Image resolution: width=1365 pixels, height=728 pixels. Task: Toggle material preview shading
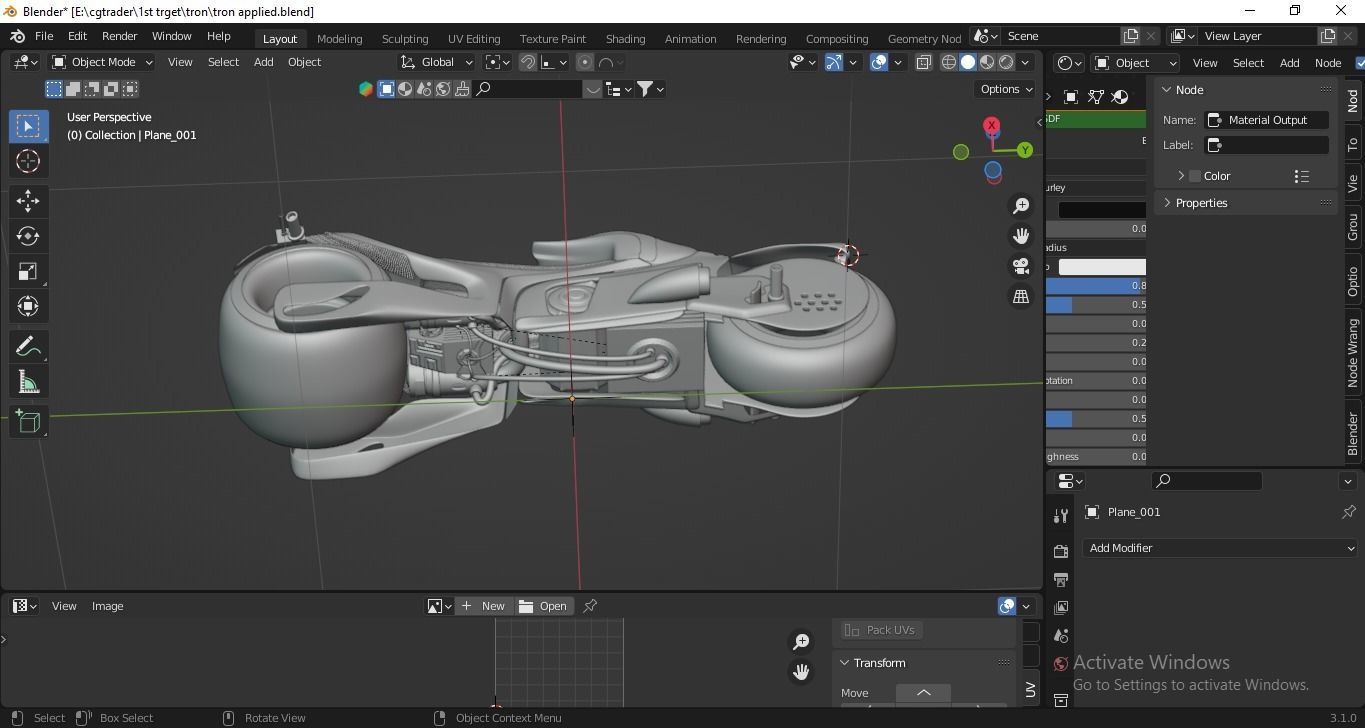987,62
